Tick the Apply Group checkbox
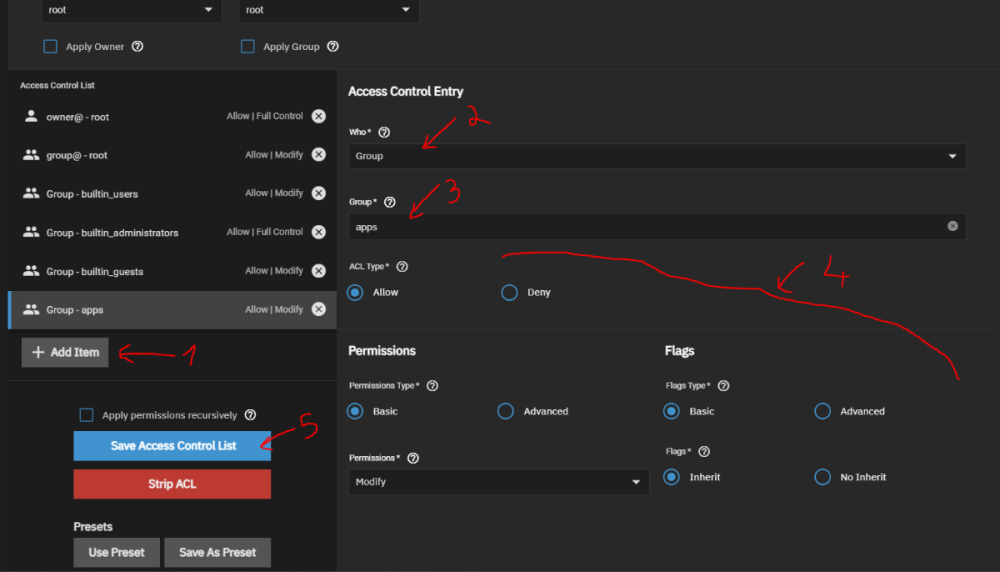Viewport: 1000px width, 572px height. pyautogui.click(x=248, y=46)
